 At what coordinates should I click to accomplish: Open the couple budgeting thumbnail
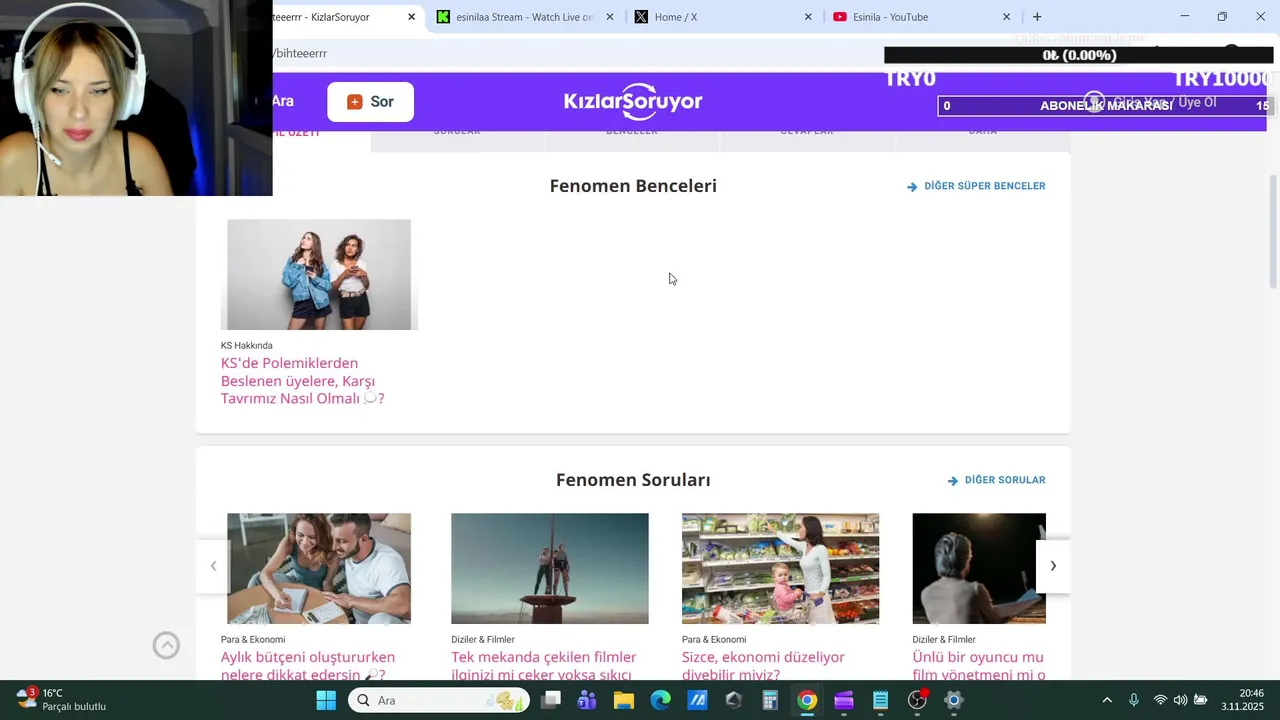pos(319,568)
